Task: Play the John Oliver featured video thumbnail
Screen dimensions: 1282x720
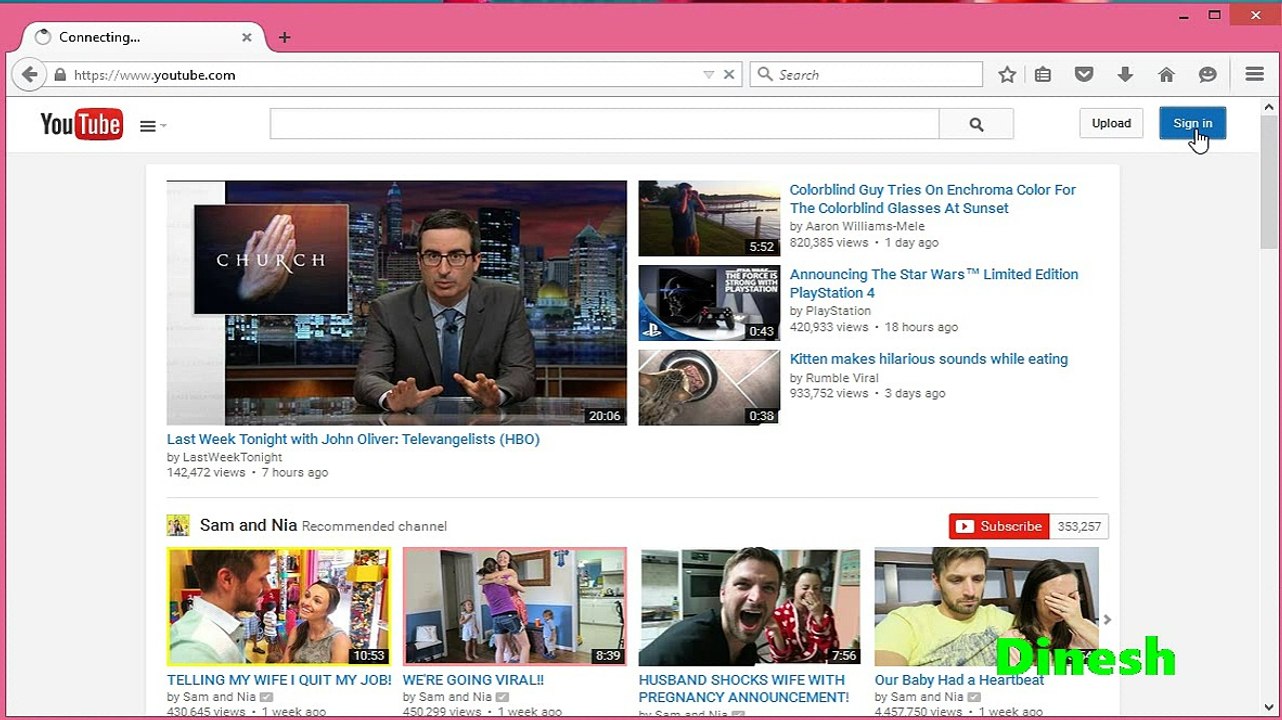Action: (x=396, y=303)
